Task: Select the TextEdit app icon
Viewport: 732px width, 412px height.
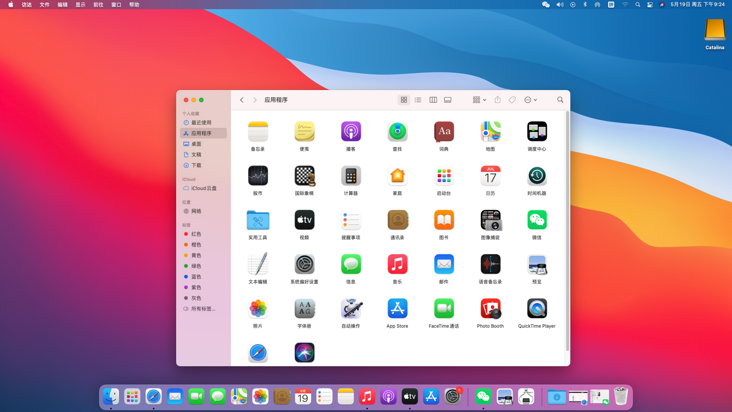Action: pos(258,264)
